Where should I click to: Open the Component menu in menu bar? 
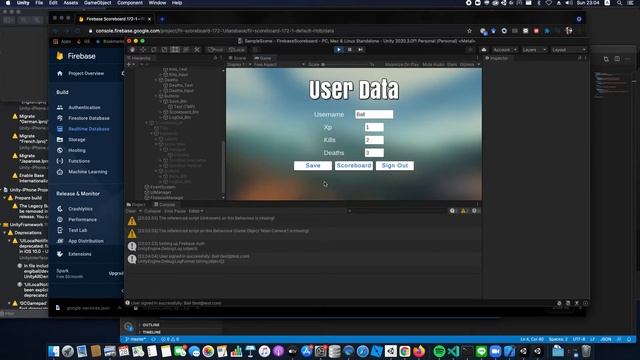click(130, 3)
